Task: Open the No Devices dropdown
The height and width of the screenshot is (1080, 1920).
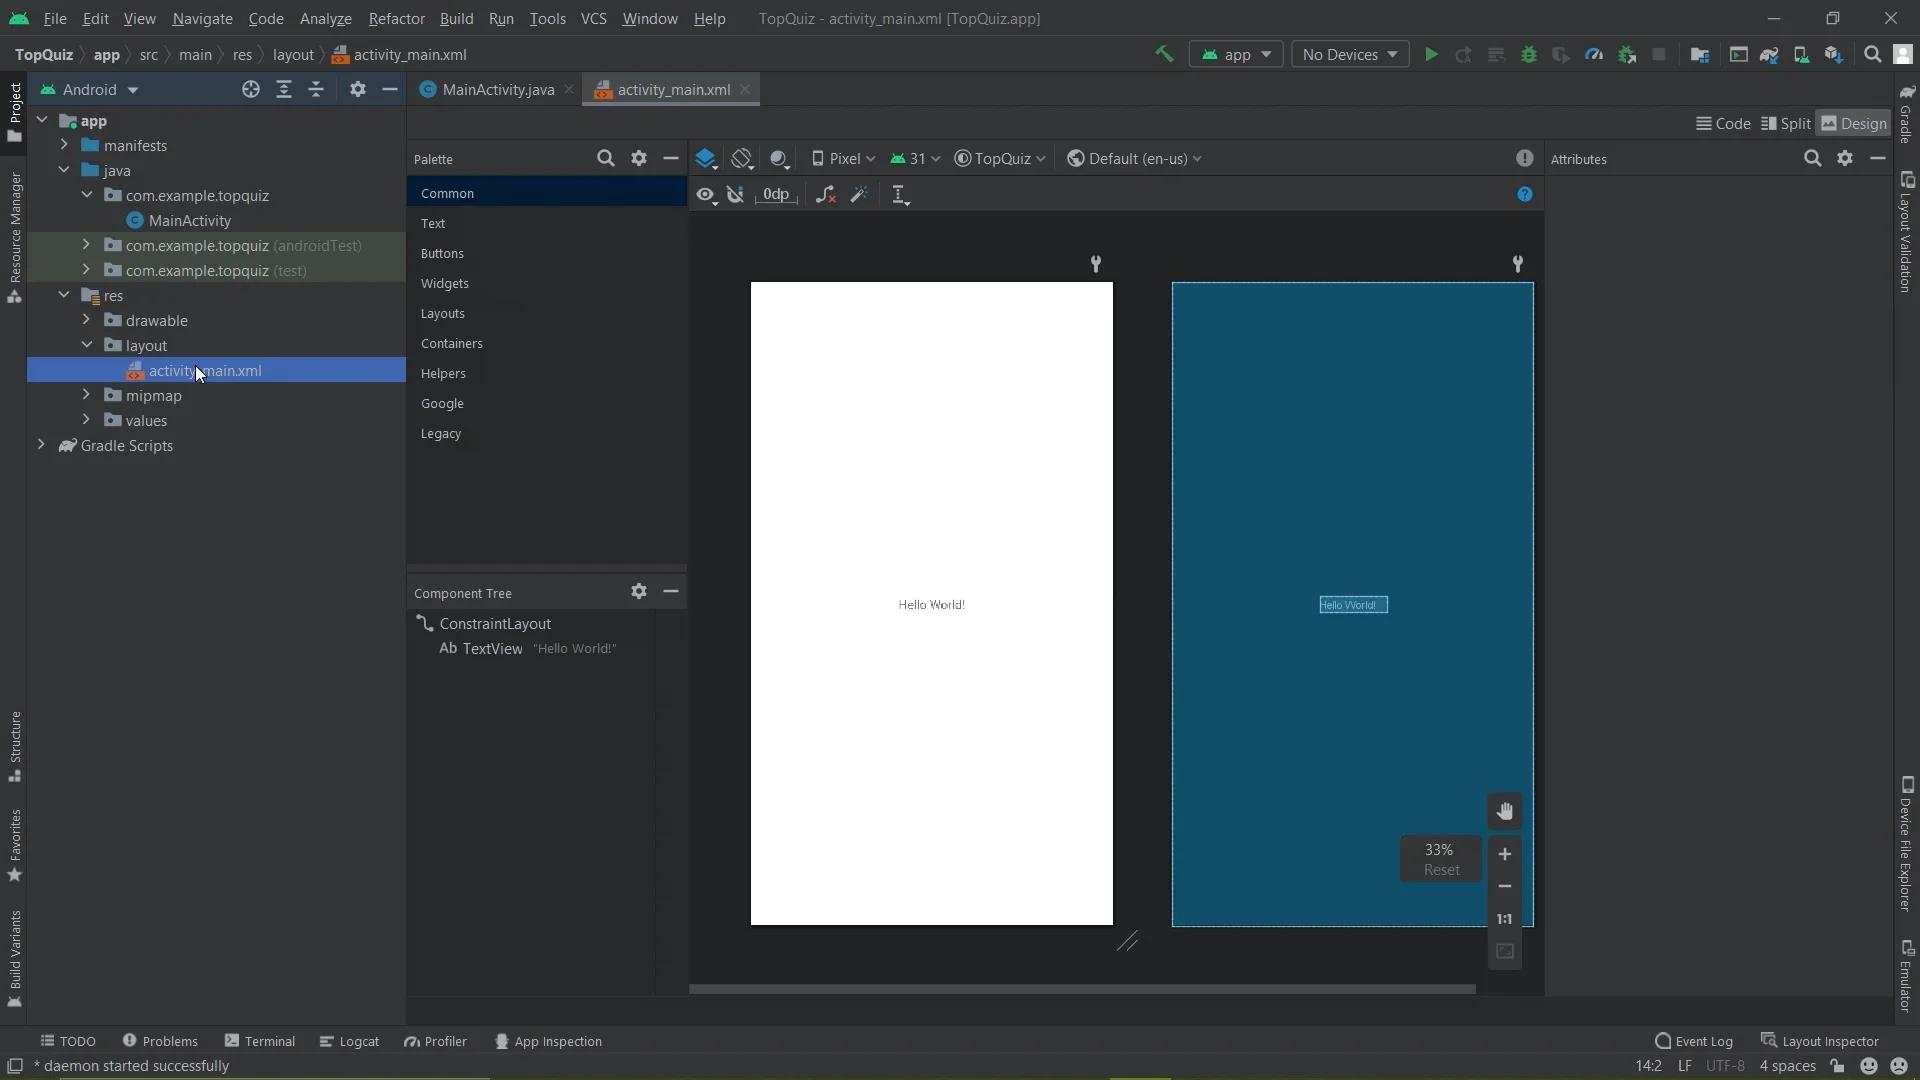Action: click(1349, 55)
